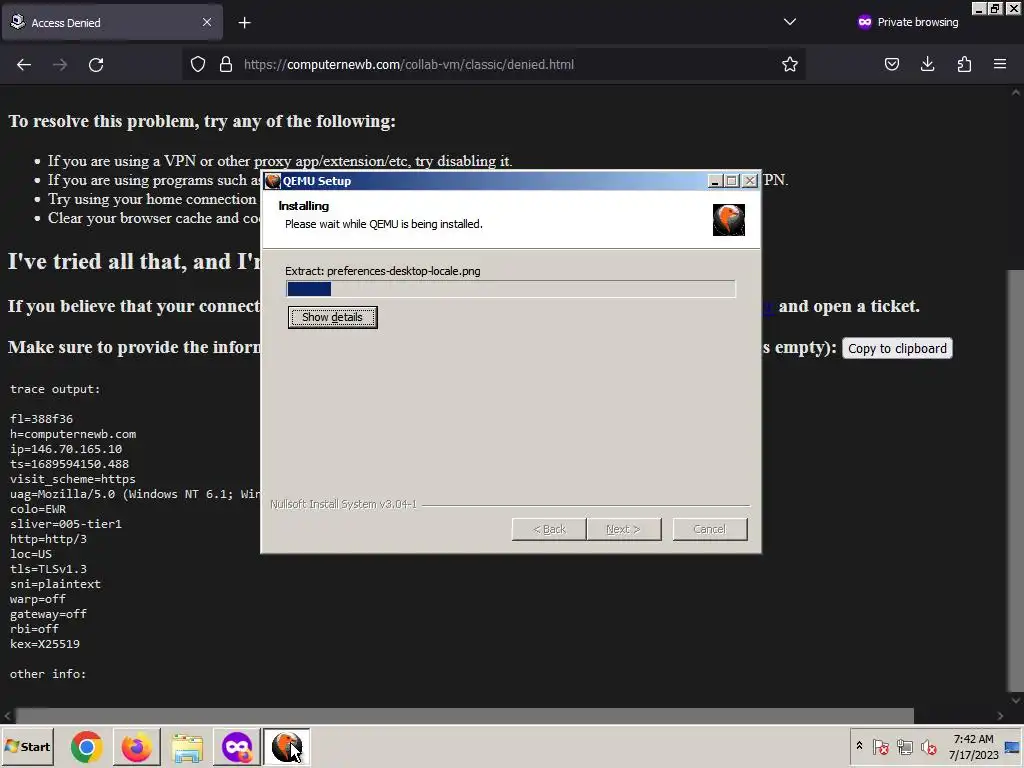Click the Firefox taskbar icon

coord(136,747)
